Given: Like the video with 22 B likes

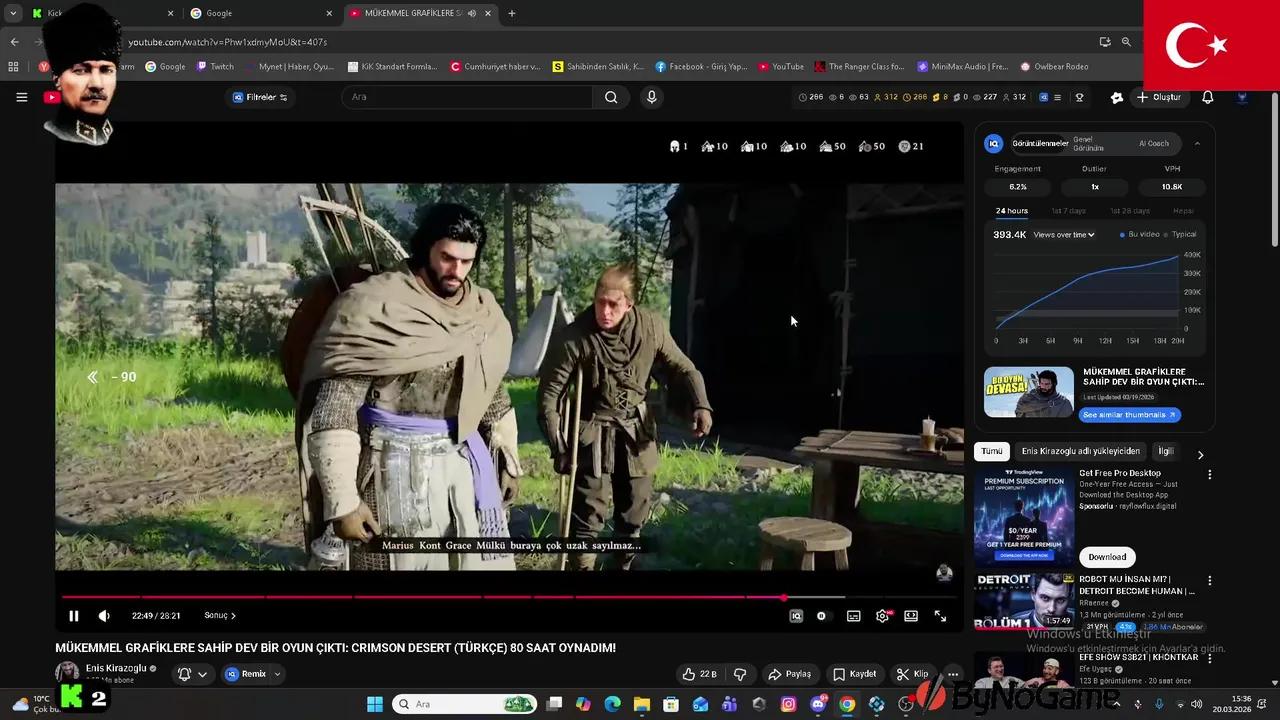Looking at the screenshot, I should [699, 674].
